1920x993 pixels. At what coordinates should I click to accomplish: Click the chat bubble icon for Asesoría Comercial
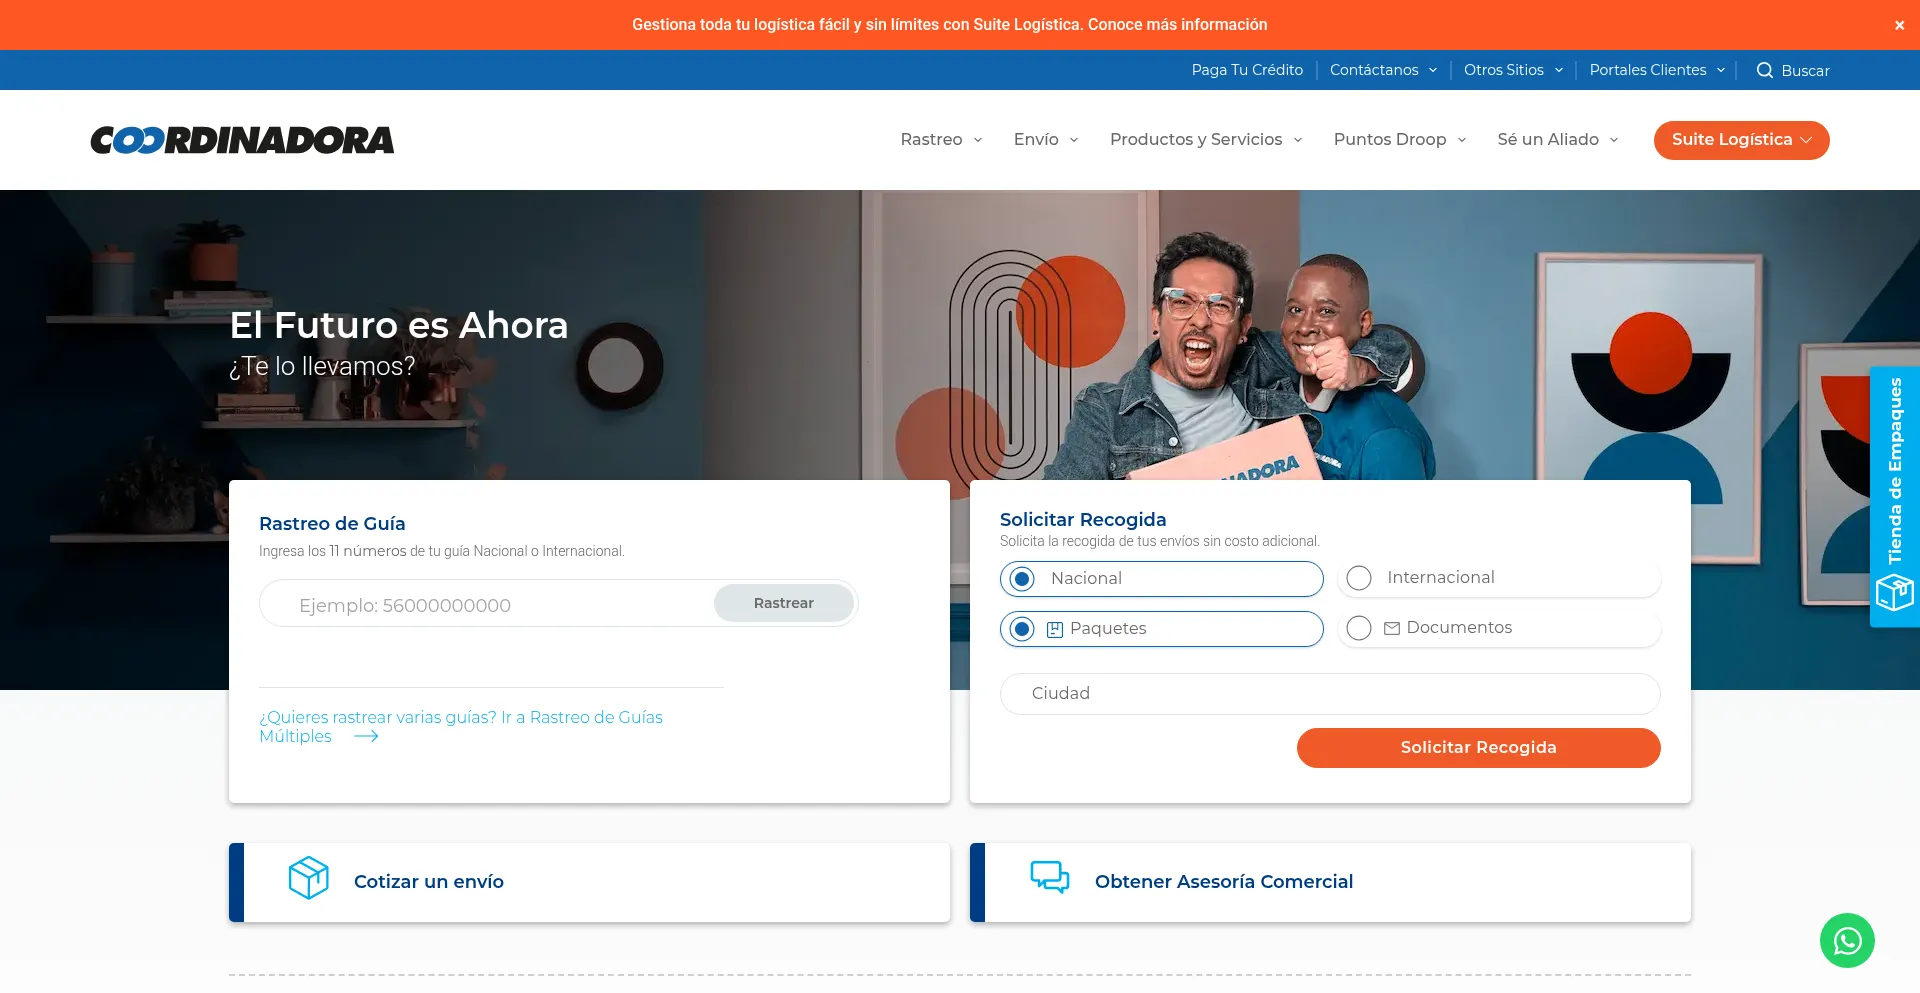1049,876
